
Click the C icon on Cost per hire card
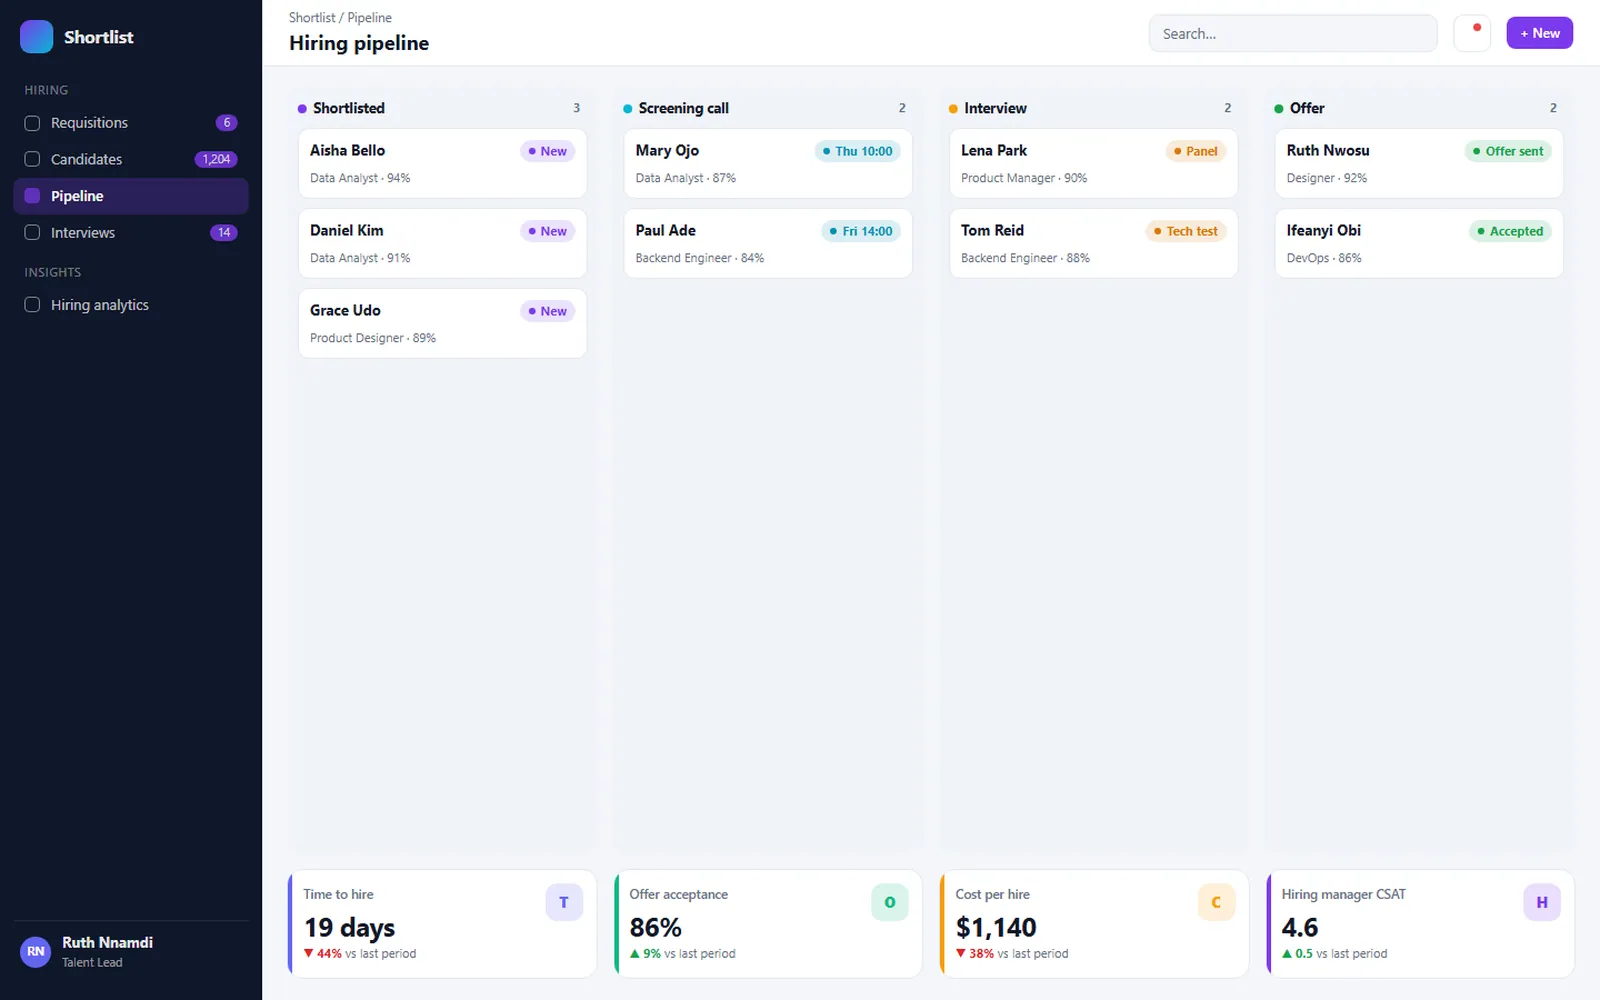(1216, 902)
